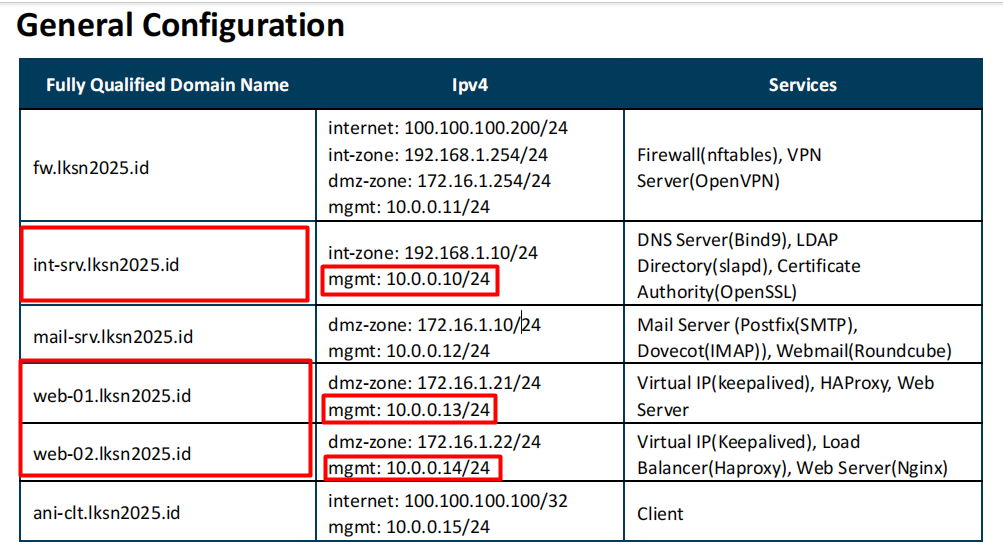Click the General Configuration heading
The image size is (1003, 553).
tap(181, 25)
